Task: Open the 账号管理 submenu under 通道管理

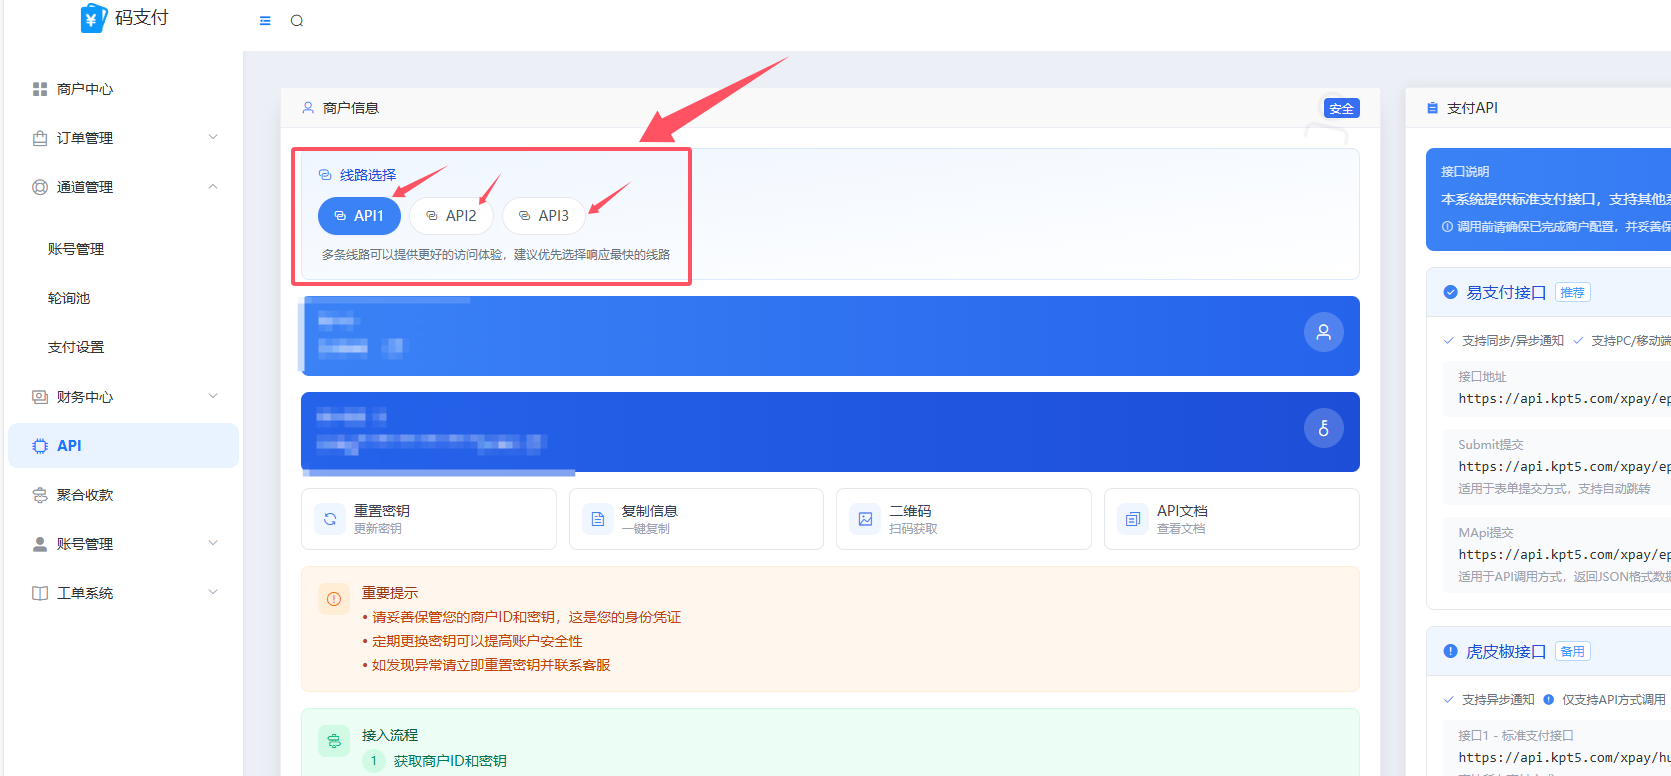Action: [x=76, y=249]
